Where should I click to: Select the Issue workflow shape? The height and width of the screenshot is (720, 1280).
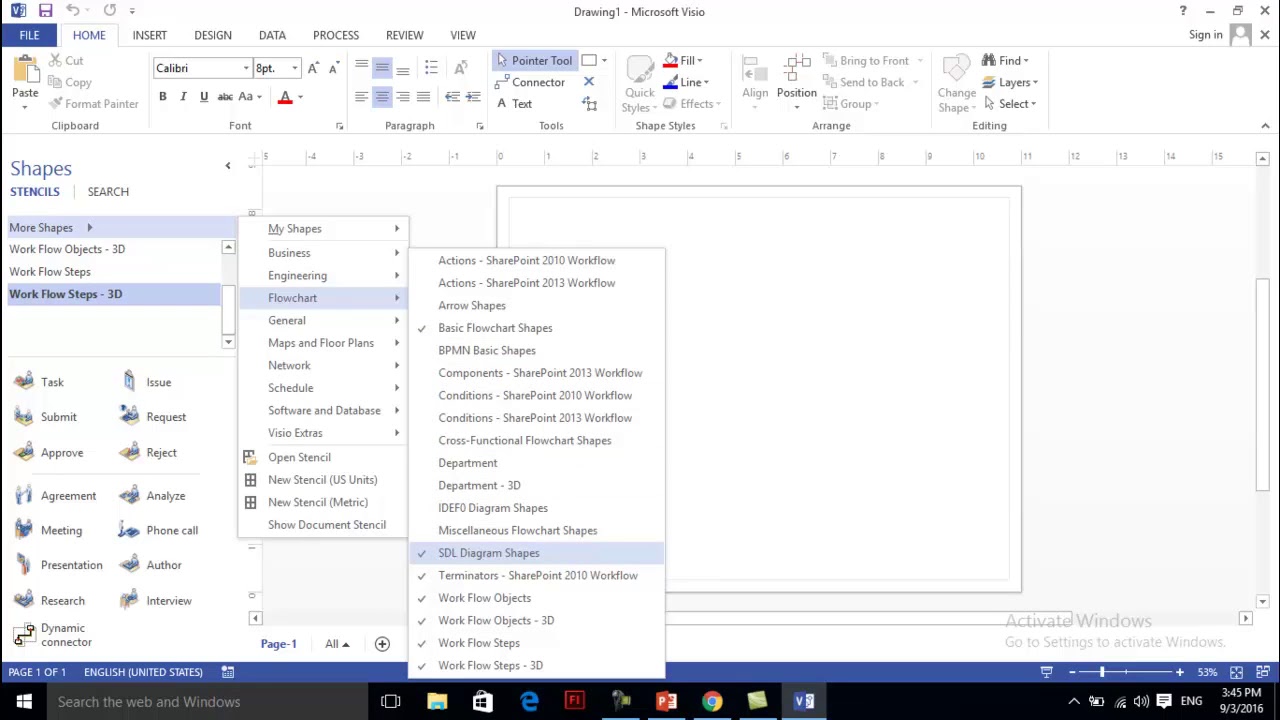click(146, 382)
